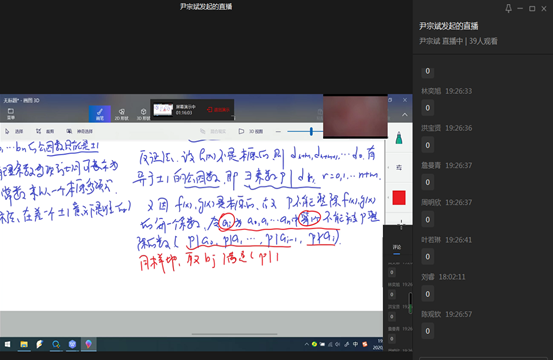Click the 0 message bubble under 19:26:57

(427, 331)
